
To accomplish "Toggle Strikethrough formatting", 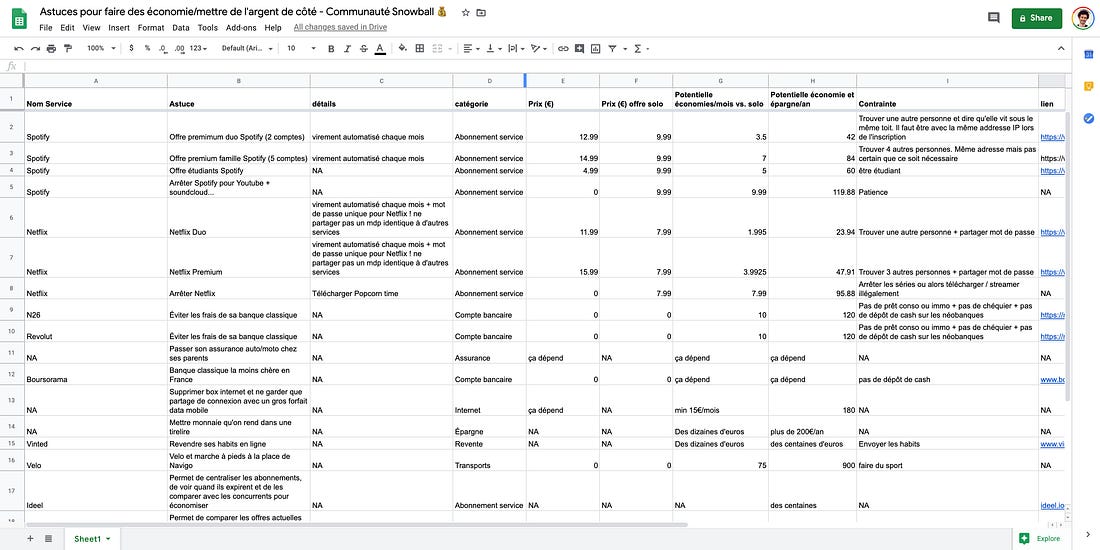I will point(363,48).
